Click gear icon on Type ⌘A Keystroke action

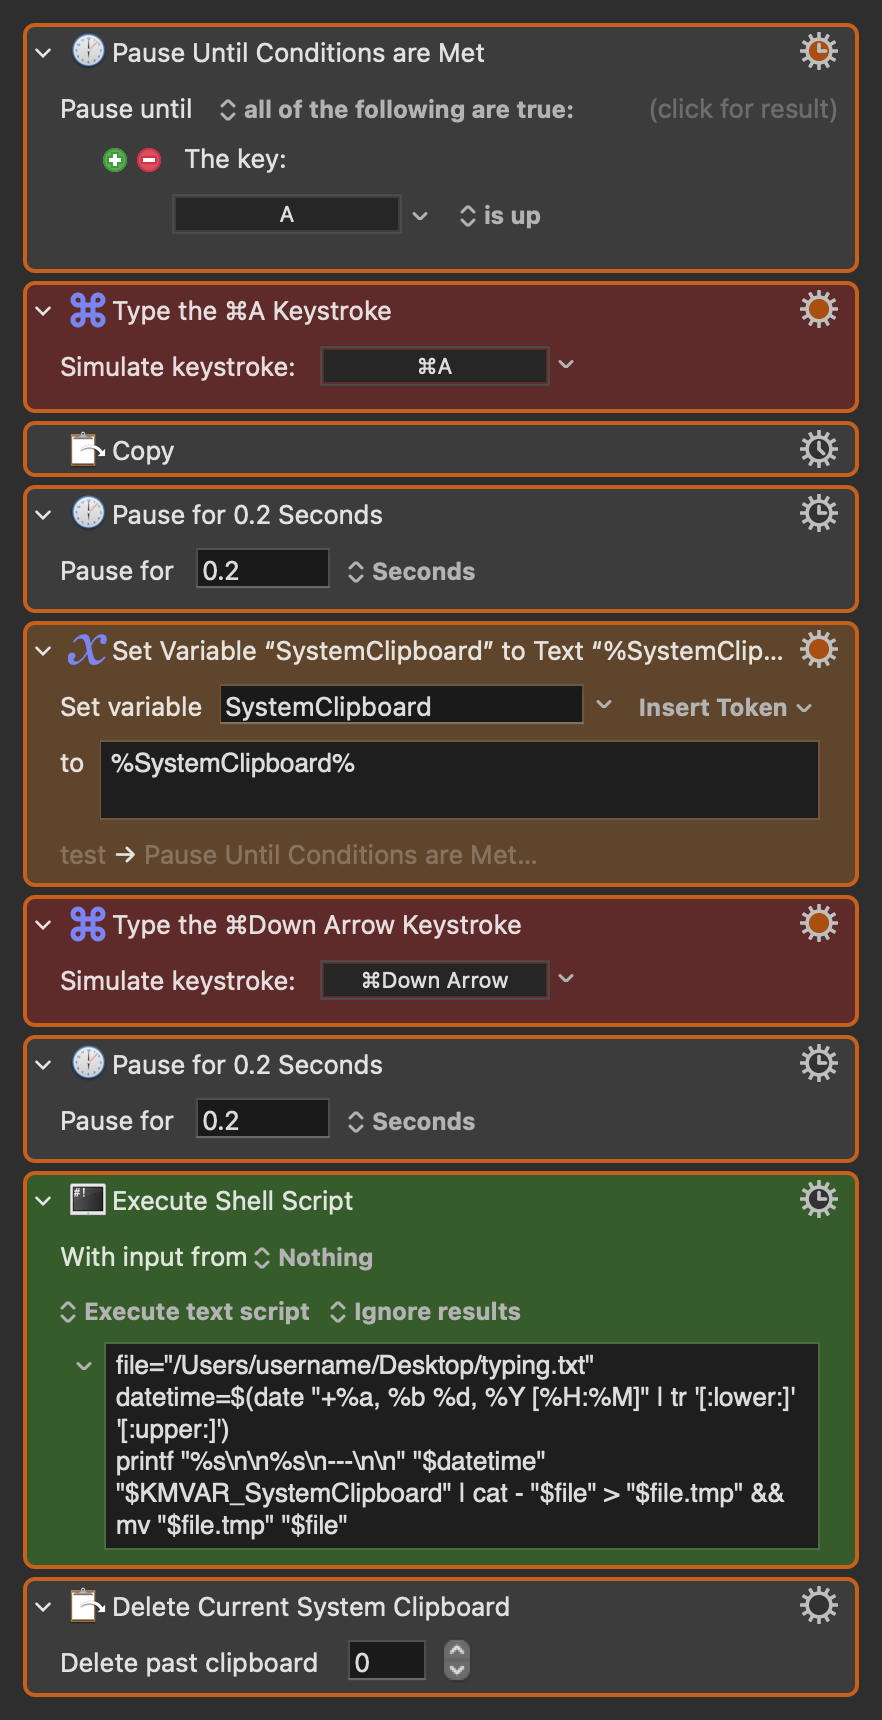(x=818, y=309)
